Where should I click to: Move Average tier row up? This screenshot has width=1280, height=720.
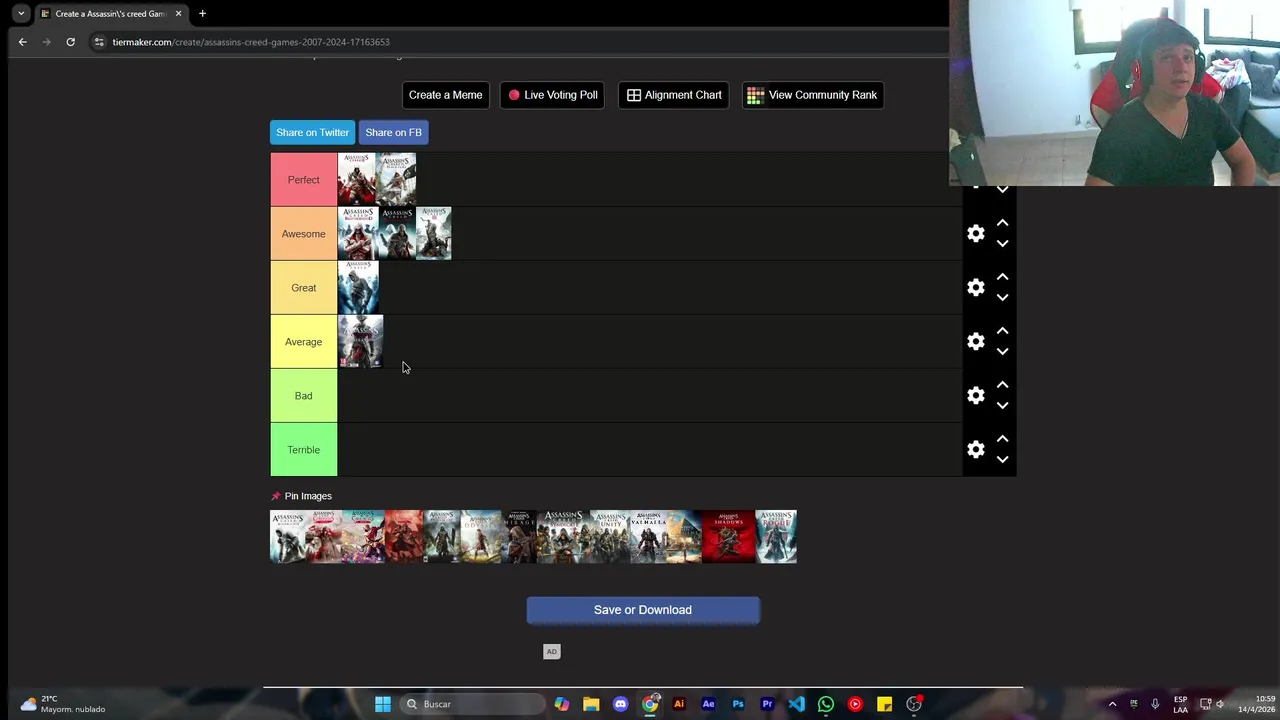(x=1002, y=331)
